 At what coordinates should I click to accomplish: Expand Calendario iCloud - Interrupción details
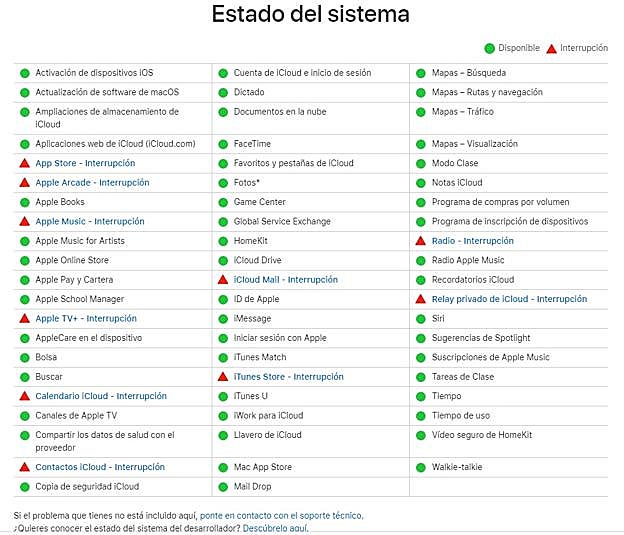[101, 397]
